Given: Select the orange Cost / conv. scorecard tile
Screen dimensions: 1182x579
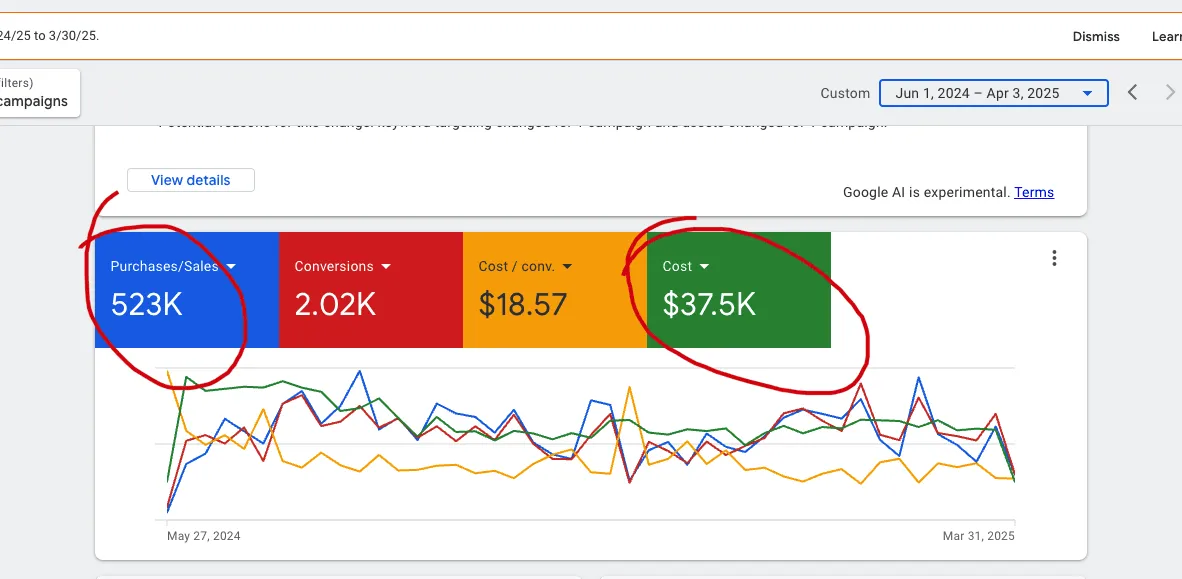Looking at the screenshot, I should point(555,290).
